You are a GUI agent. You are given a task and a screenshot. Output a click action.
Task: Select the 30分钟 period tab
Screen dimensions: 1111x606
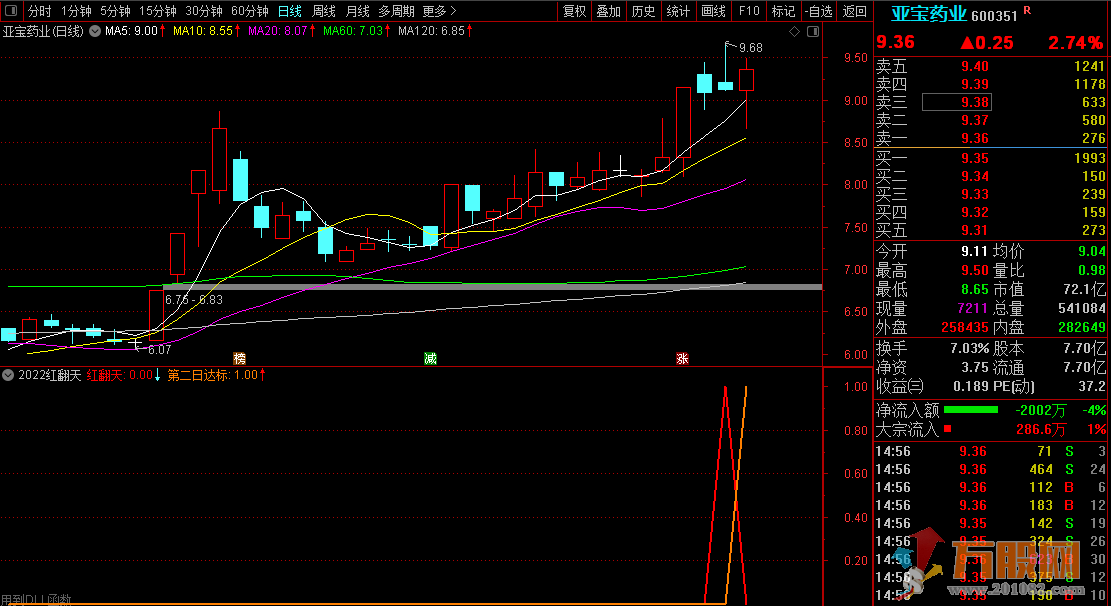click(204, 11)
